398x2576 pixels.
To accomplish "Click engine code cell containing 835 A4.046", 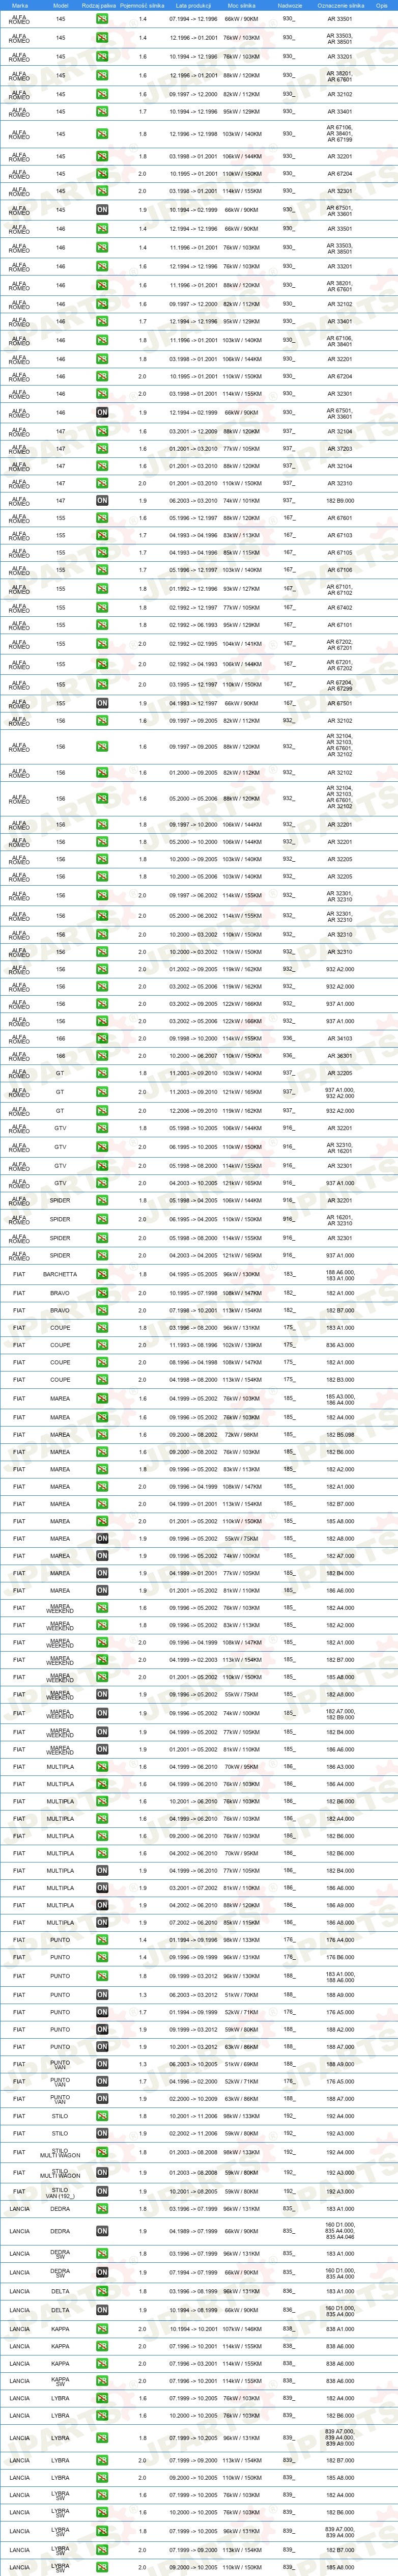I will pyautogui.click(x=340, y=2231).
